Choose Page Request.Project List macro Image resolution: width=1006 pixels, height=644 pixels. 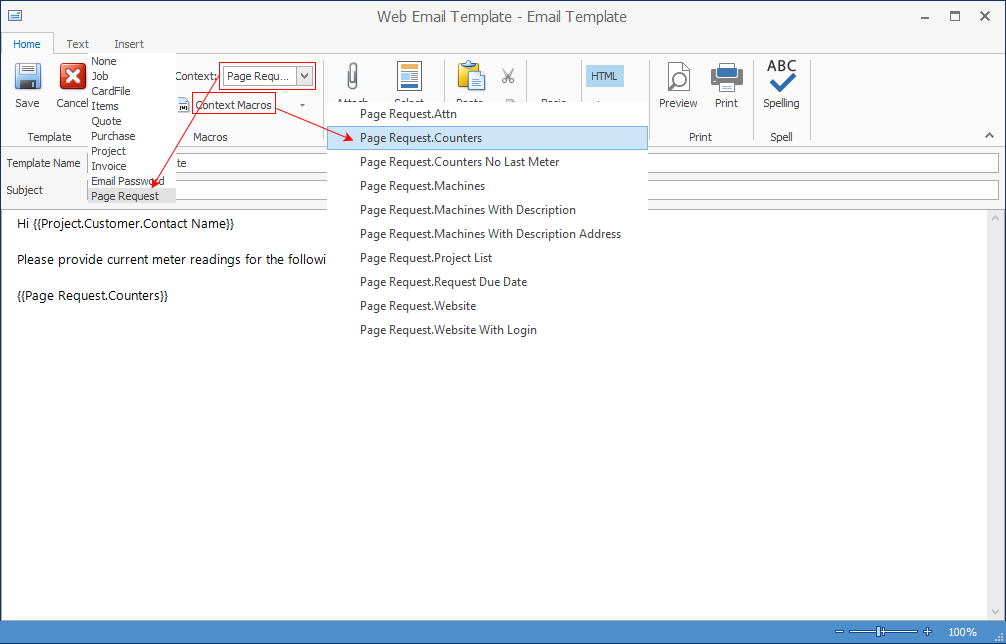click(488, 258)
